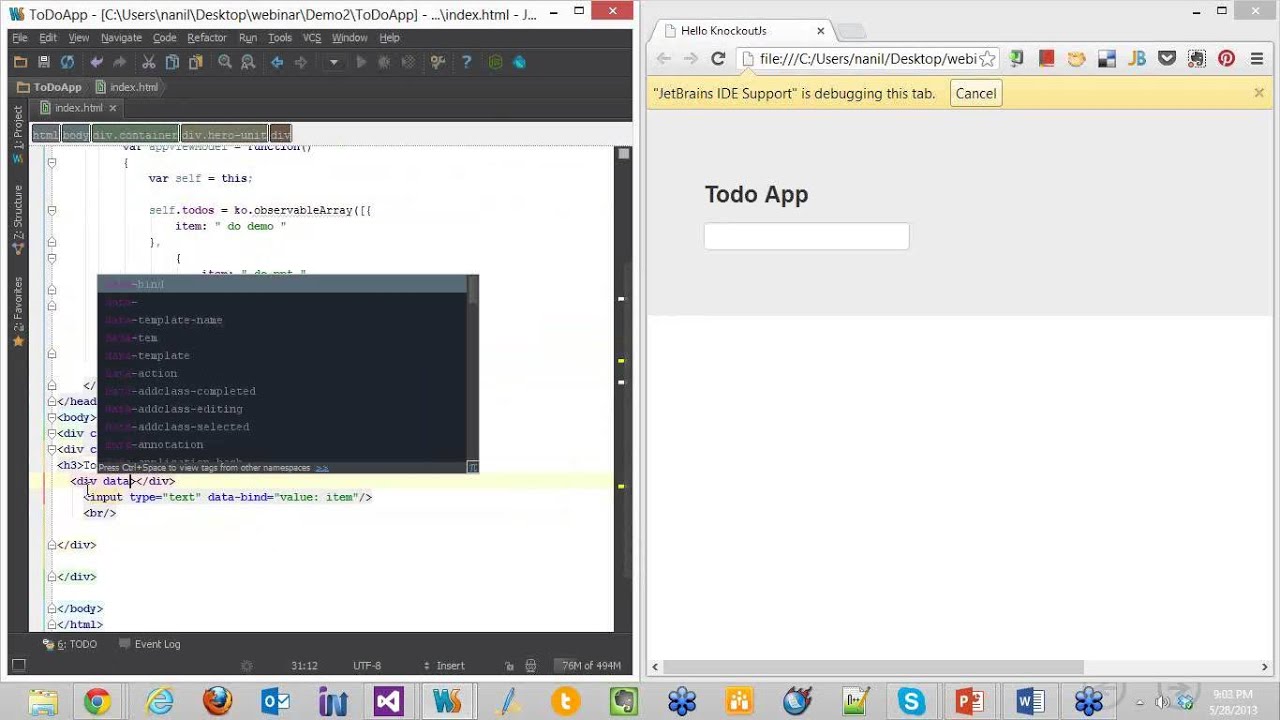The height and width of the screenshot is (720, 1280).
Task: Click the Back navigation arrow in WebStorm
Action: pos(277,62)
